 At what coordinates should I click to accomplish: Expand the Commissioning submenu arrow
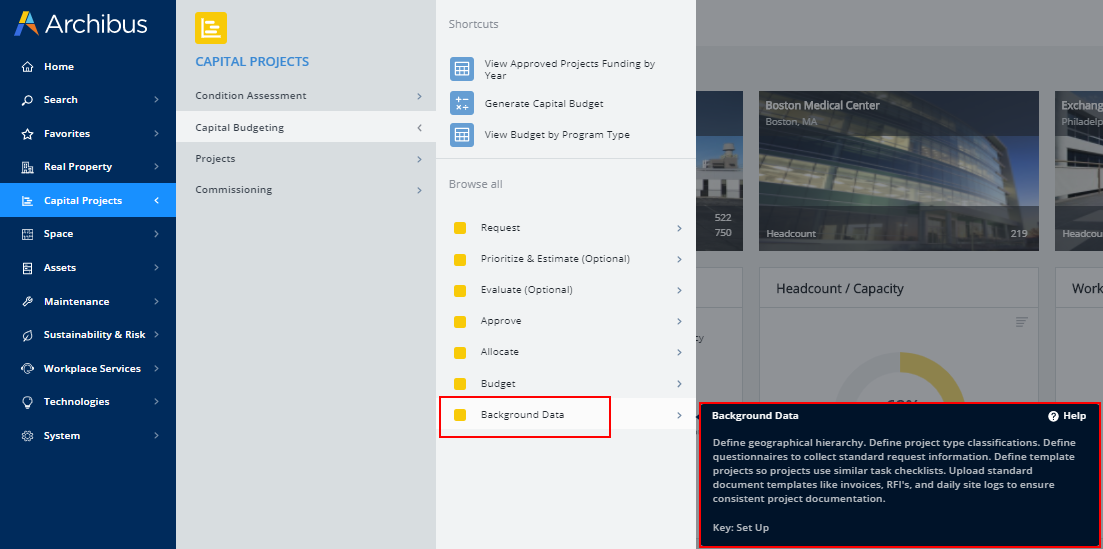pyautogui.click(x=419, y=190)
